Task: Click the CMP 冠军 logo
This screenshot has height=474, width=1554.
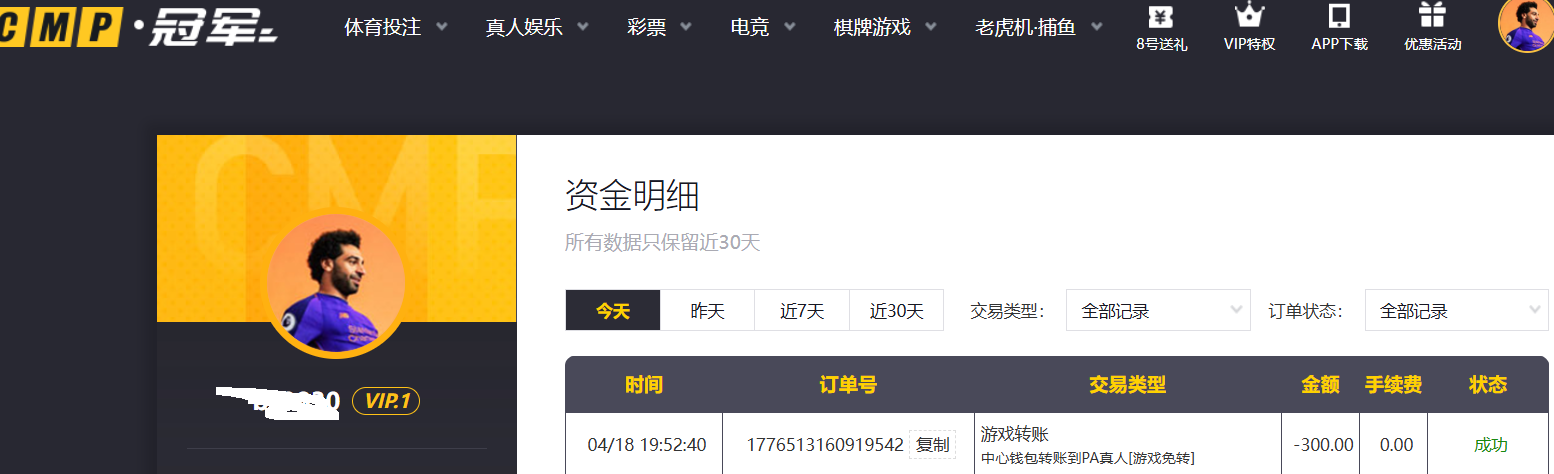Action: (x=138, y=27)
